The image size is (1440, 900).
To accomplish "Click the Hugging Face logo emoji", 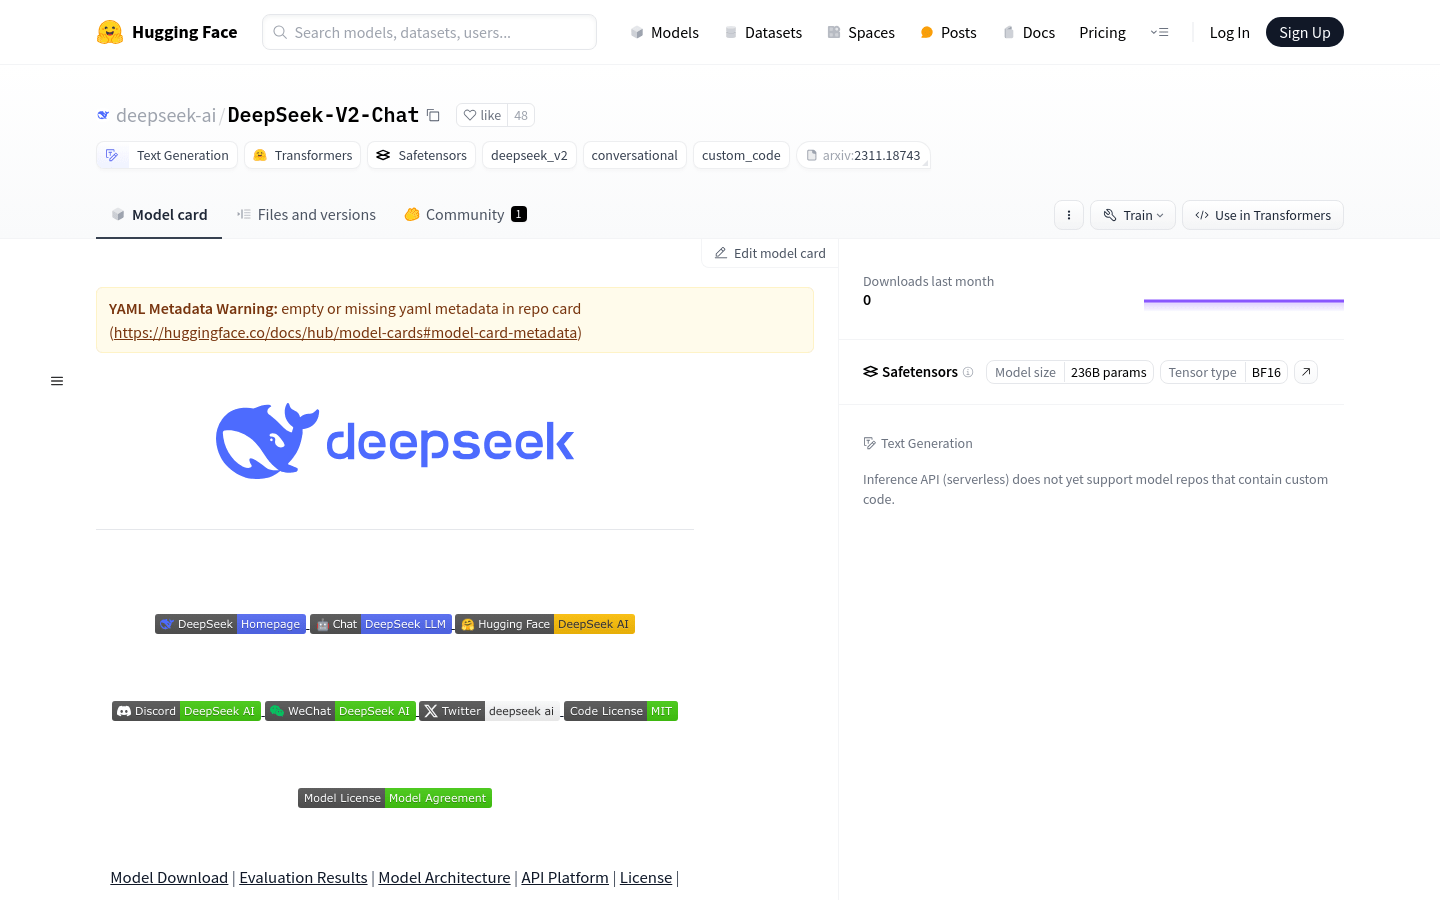I will pyautogui.click(x=110, y=32).
